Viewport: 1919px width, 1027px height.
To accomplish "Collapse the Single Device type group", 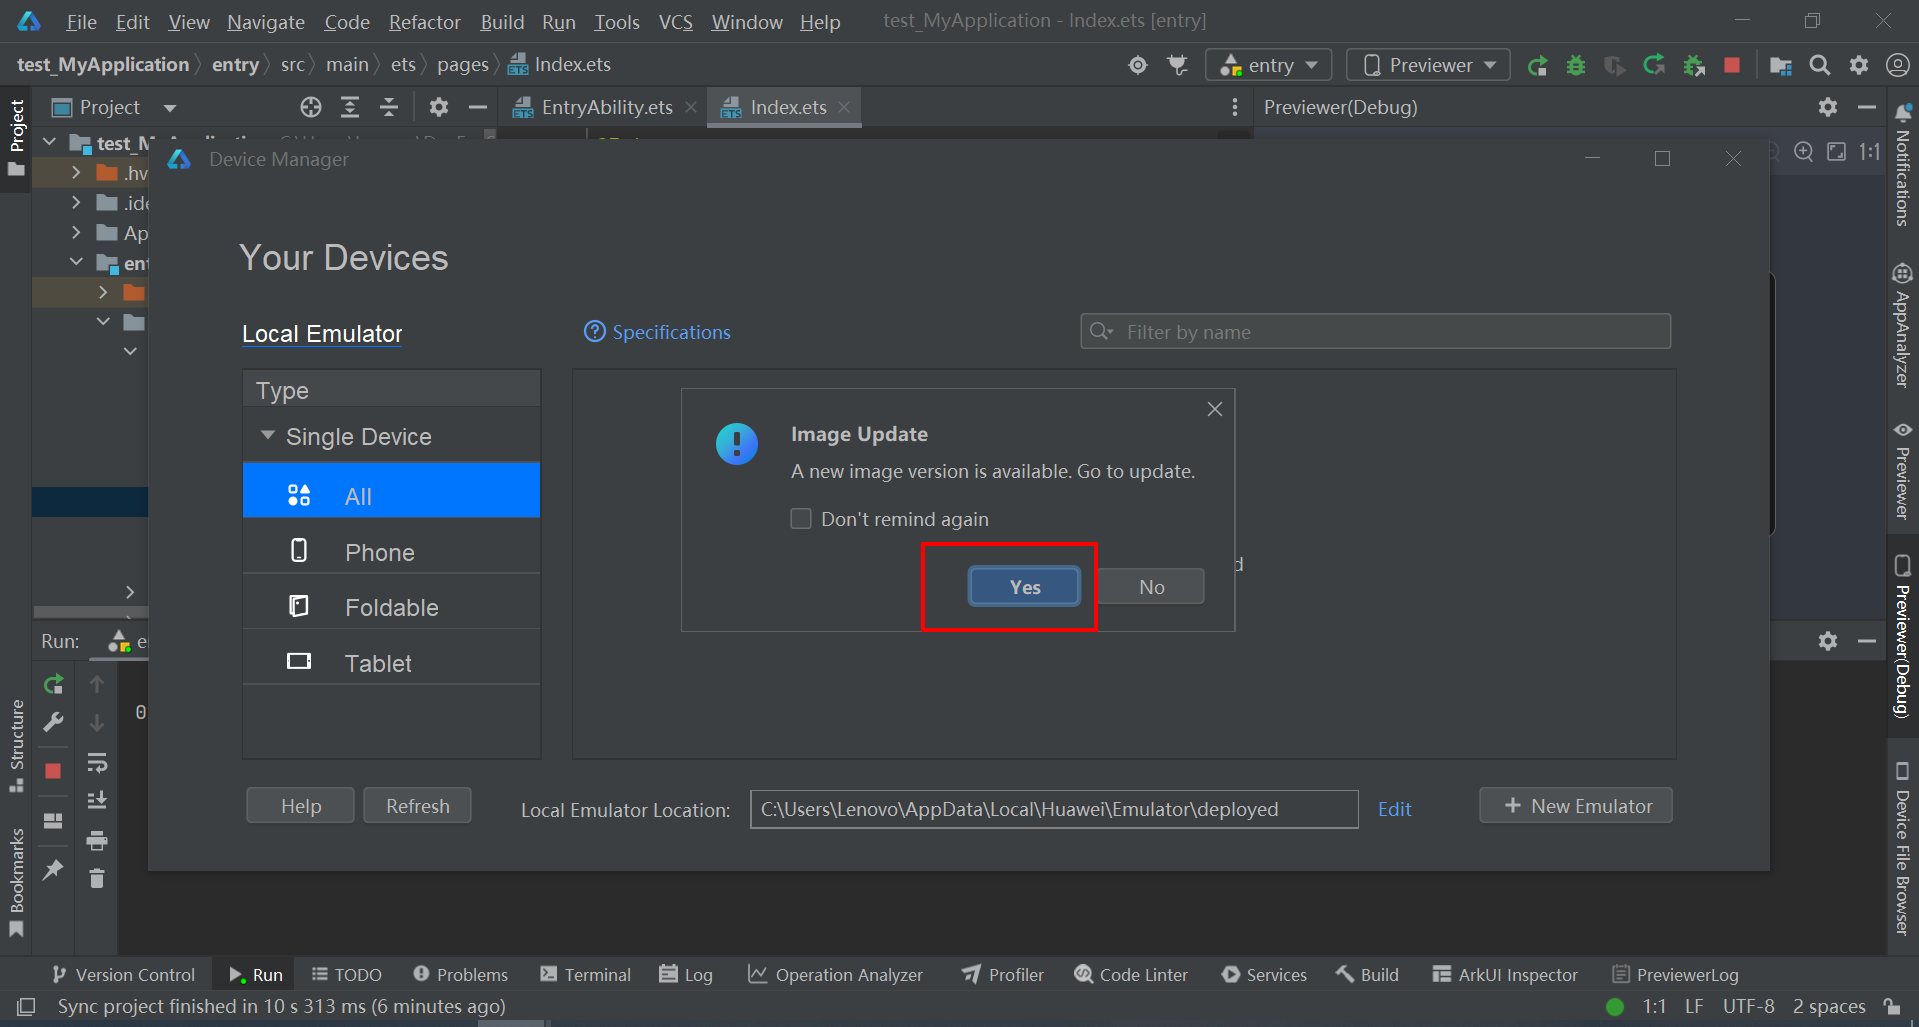I will point(267,436).
